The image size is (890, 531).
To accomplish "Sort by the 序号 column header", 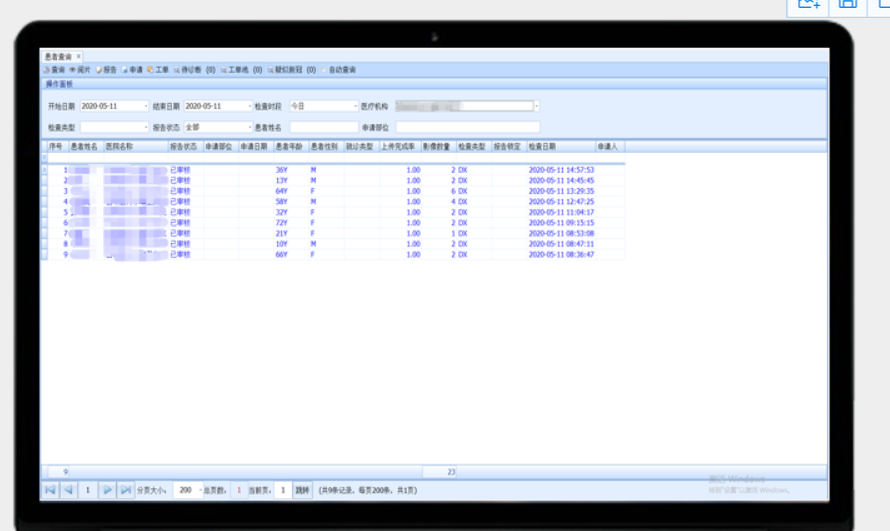I will pyautogui.click(x=58, y=146).
